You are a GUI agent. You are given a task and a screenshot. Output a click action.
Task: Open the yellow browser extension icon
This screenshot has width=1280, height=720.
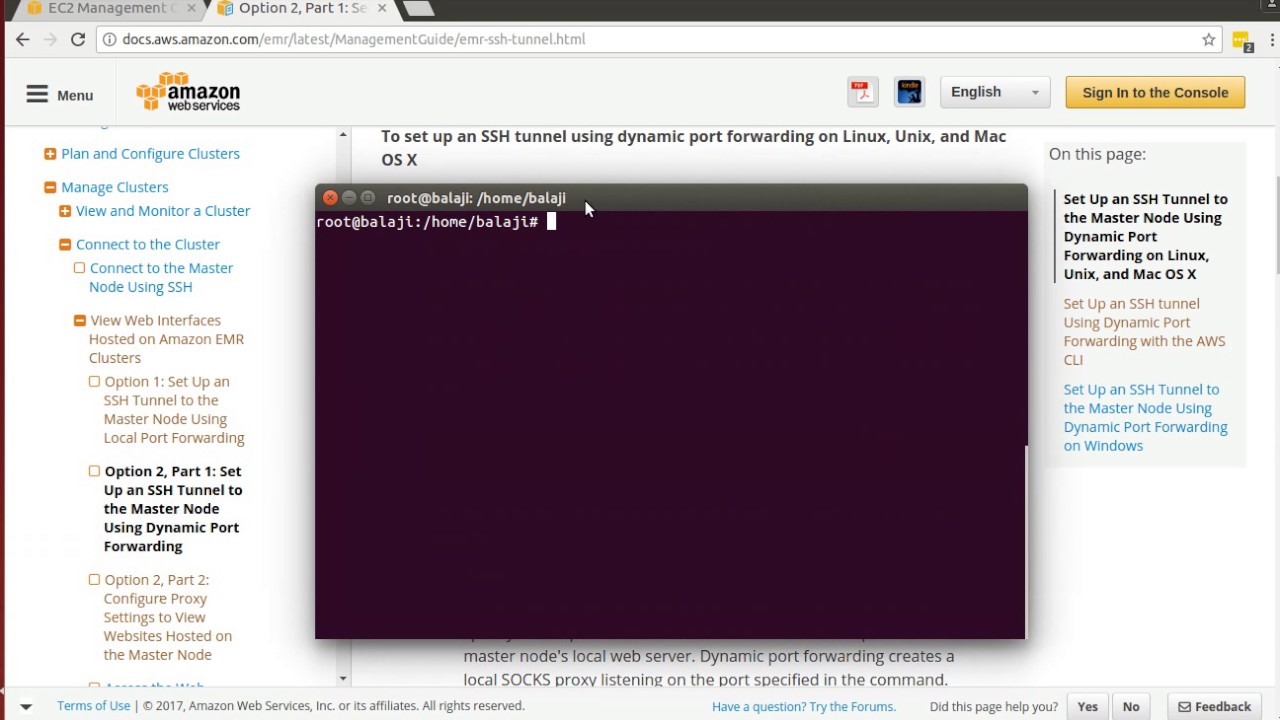coord(1242,41)
